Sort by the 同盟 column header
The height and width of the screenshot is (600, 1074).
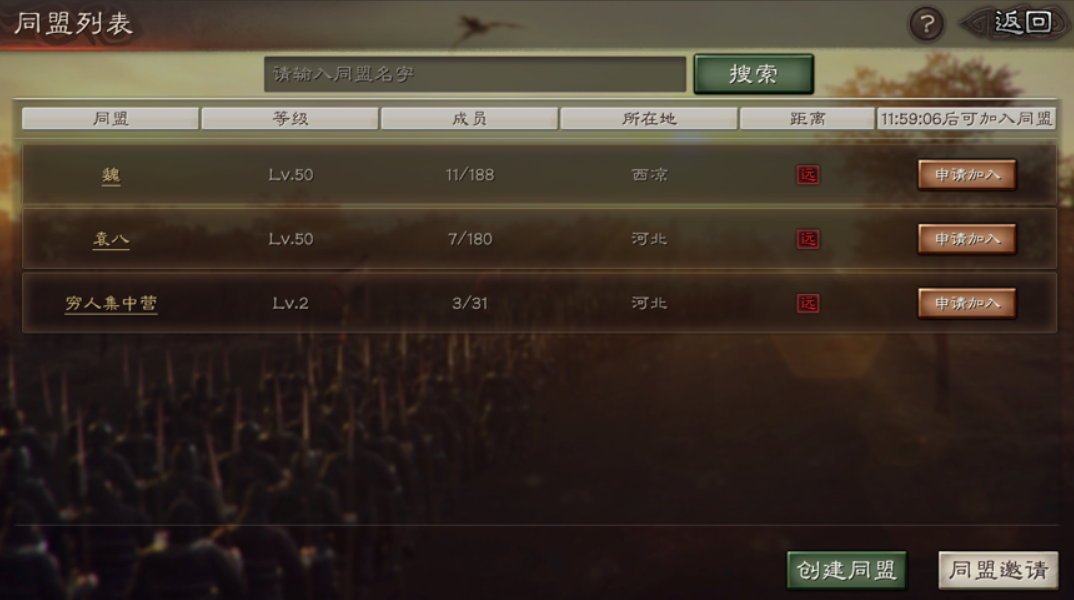pyautogui.click(x=110, y=118)
